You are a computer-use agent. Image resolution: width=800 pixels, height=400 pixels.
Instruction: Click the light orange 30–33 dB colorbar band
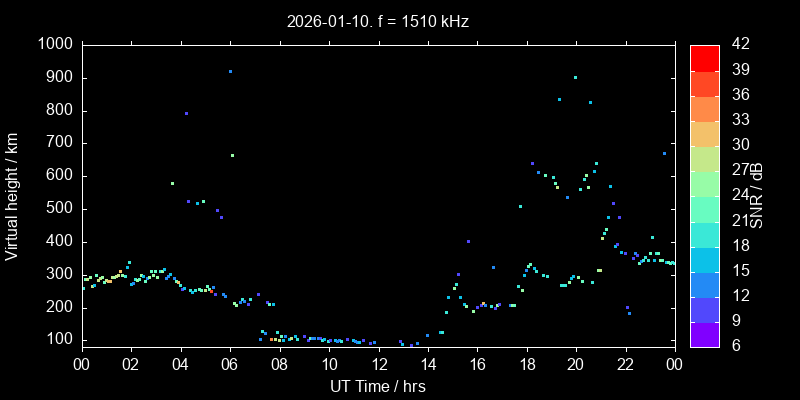[x=704, y=133]
